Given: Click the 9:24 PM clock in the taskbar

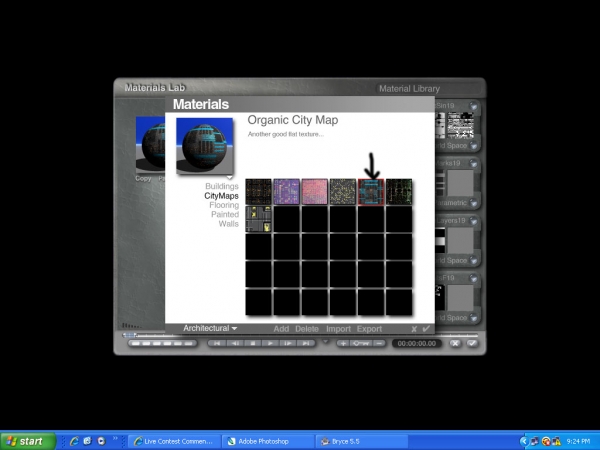Looking at the screenshot, I should (578, 442).
